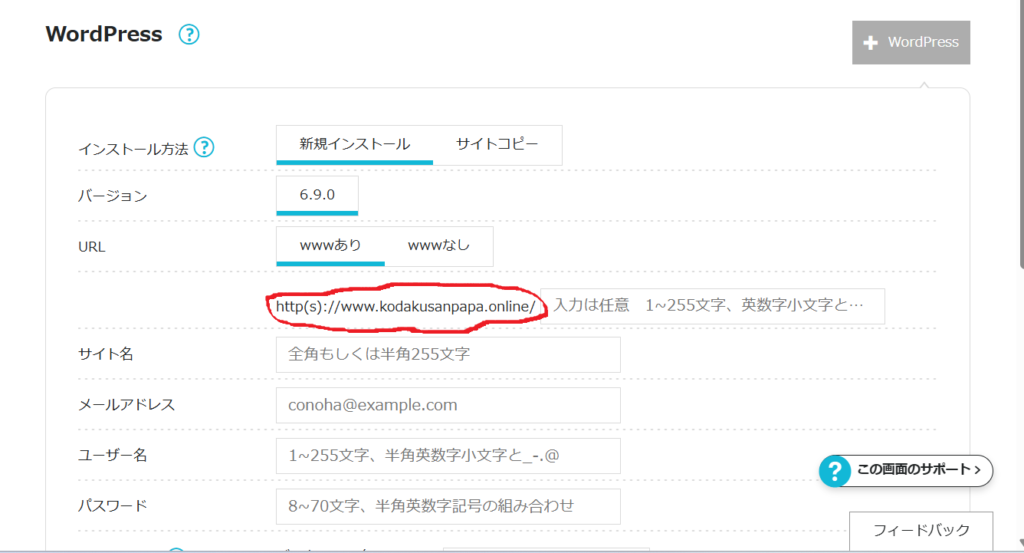Click the plus icon on WordPress button
This screenshot has height=553, width=1024.
point(870,43)
